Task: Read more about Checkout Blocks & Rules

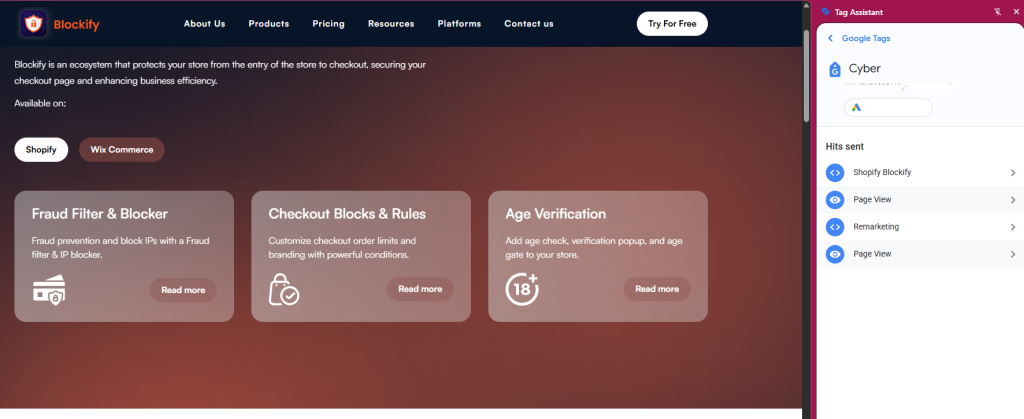Action: pos(420,289)
